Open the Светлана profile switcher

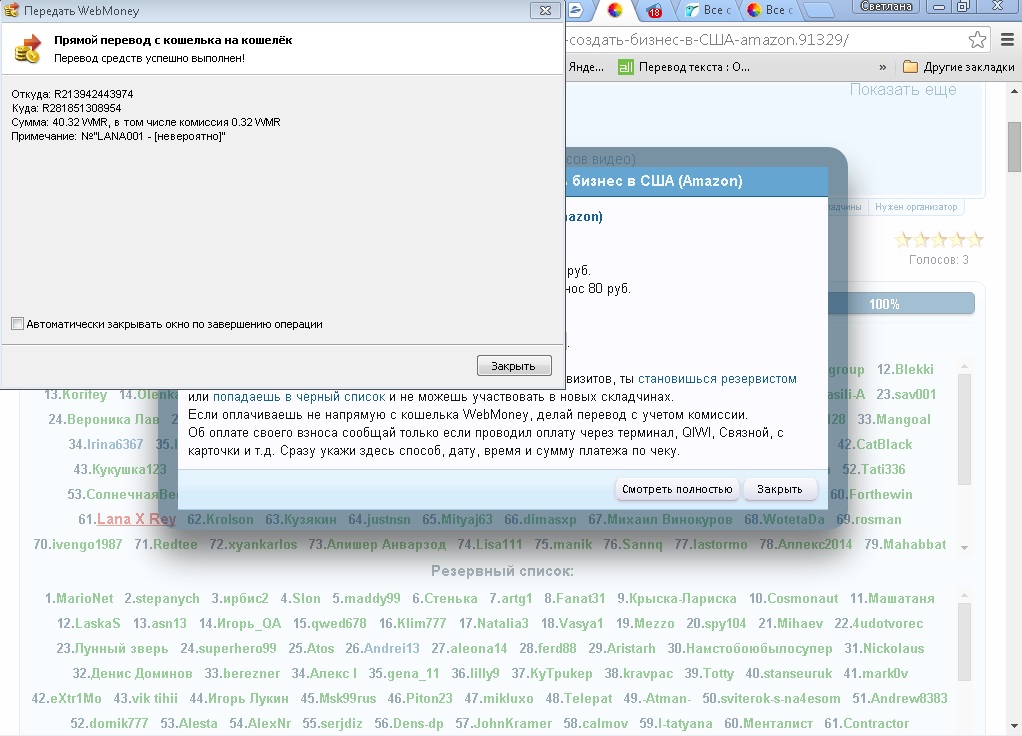[x=886, y=7]
